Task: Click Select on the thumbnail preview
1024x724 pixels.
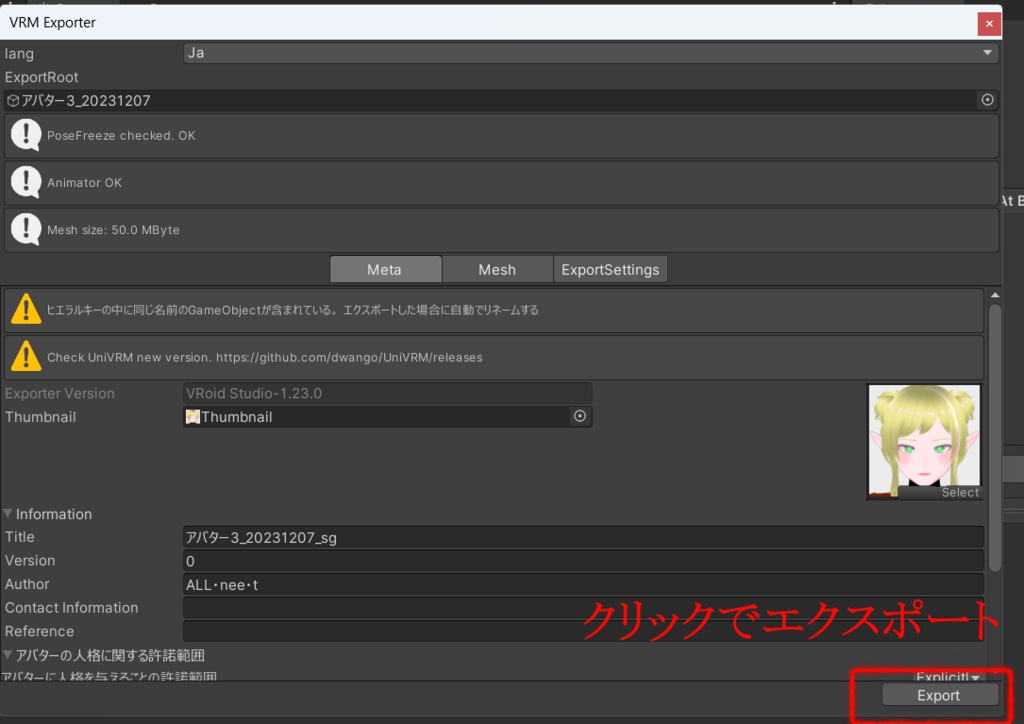Action: 960,492
